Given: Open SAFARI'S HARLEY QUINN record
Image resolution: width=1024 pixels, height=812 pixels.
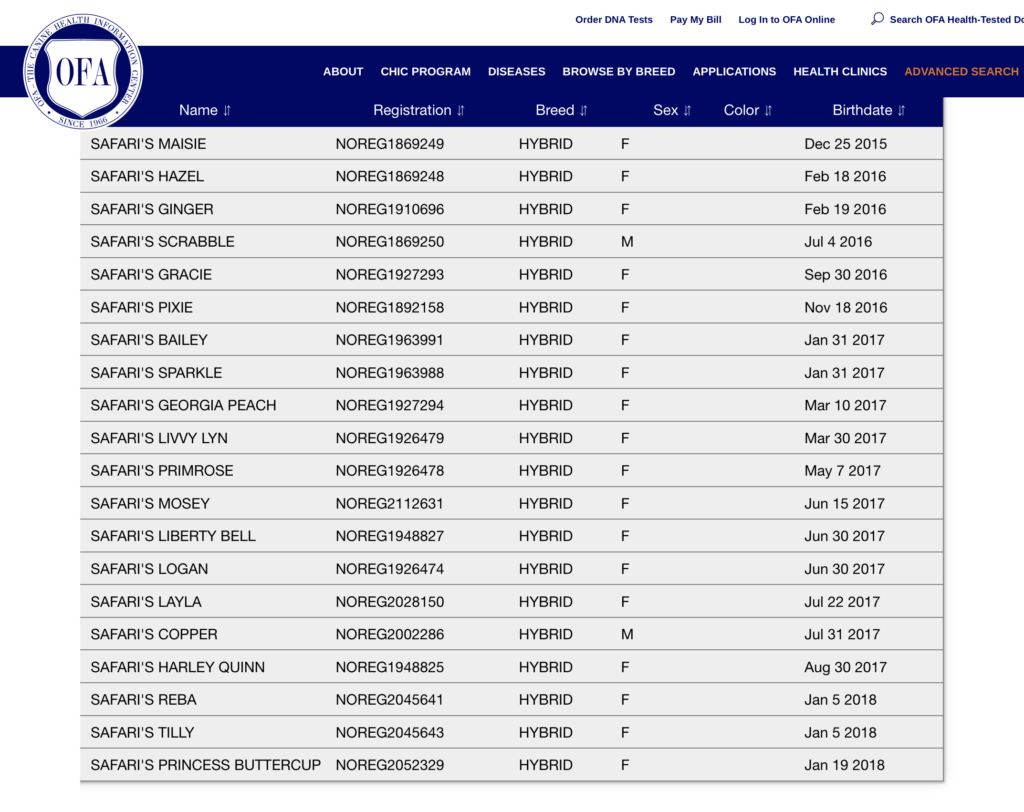Looking at the screenshot, I should [x=178, y=667].
